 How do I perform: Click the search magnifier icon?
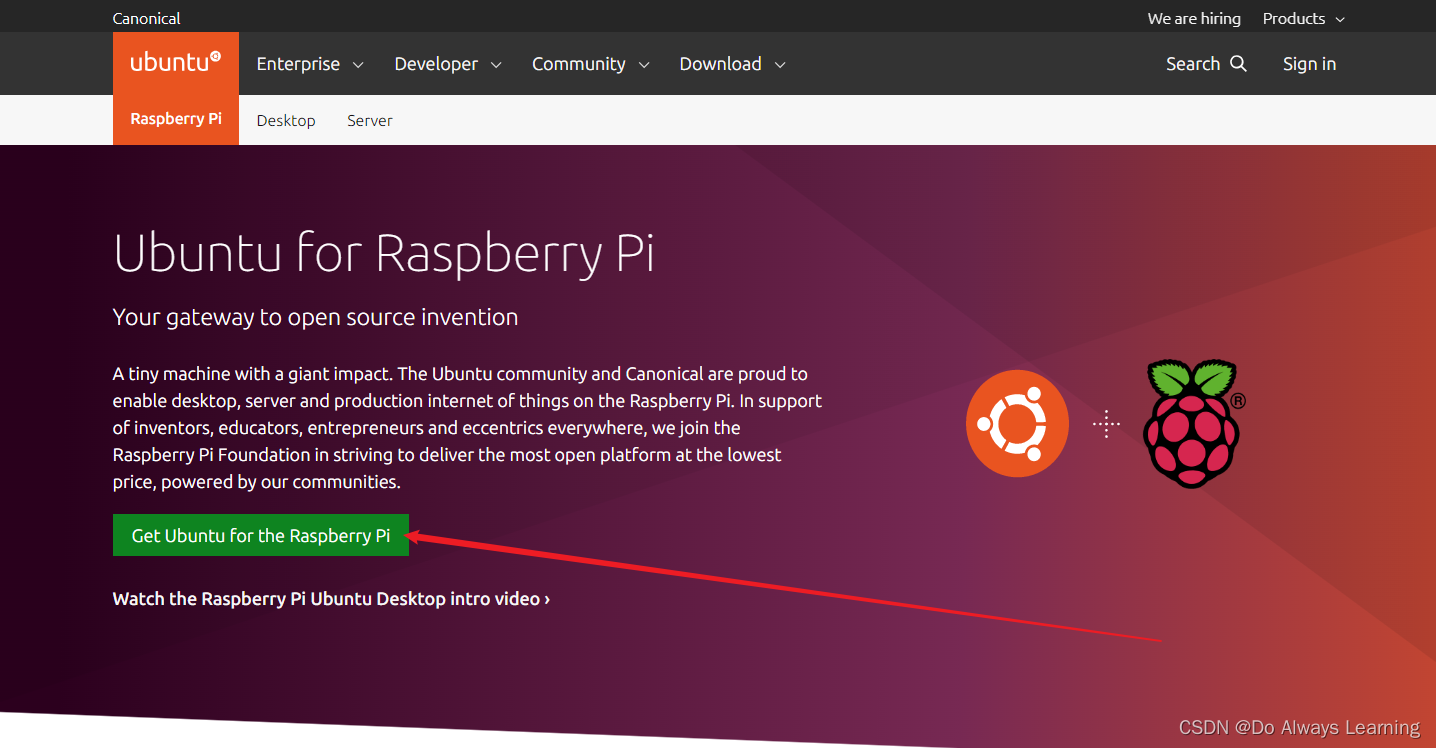point(1238,63)
